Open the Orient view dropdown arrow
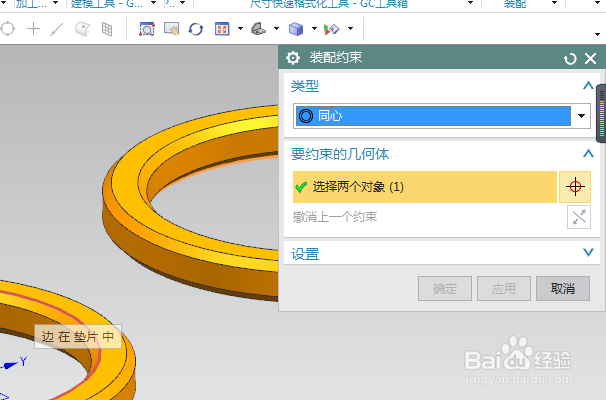Image resolution: width=606 pixels, height=400 pixels. (x=276, y=29)
